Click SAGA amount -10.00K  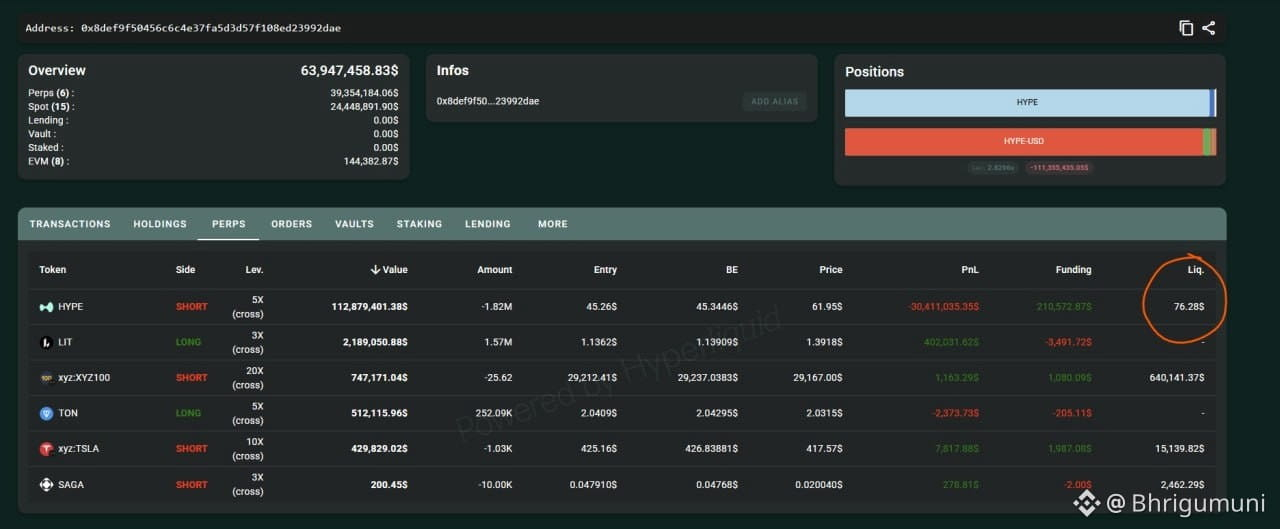[x=495, y=485]
